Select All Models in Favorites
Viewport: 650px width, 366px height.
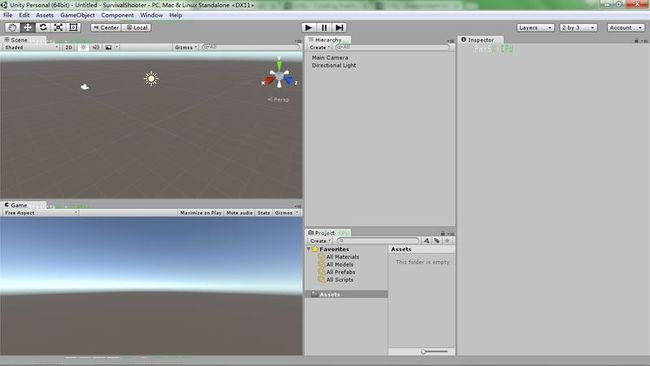click(340, 264)
